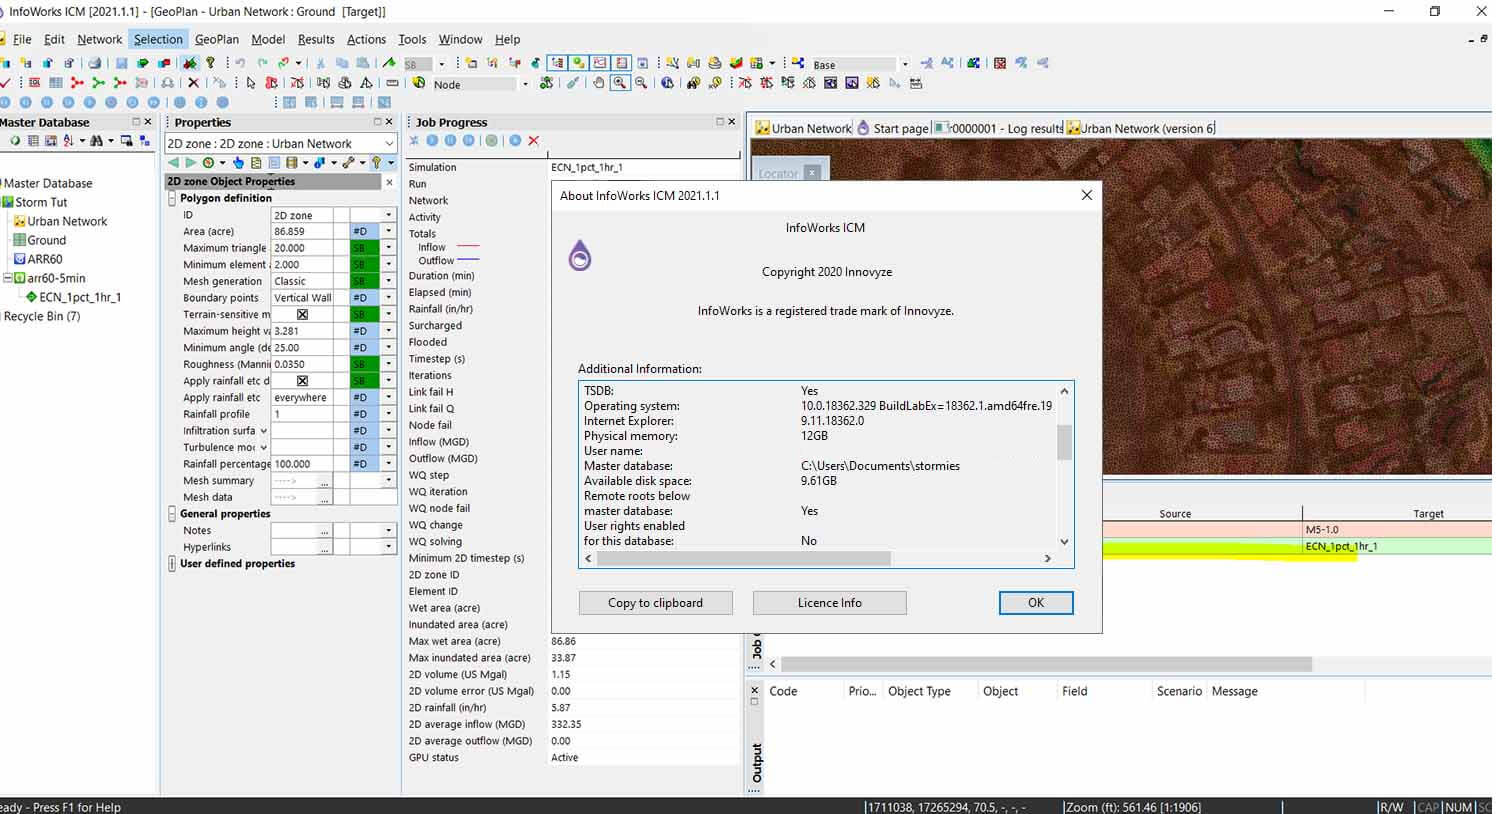Click OK in the About InfoWorks dialog

[x=1035, y=602]
